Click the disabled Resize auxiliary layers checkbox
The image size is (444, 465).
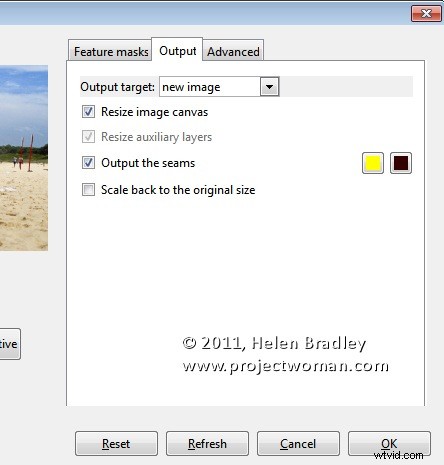pyautogui.click(x=88, y=137)
